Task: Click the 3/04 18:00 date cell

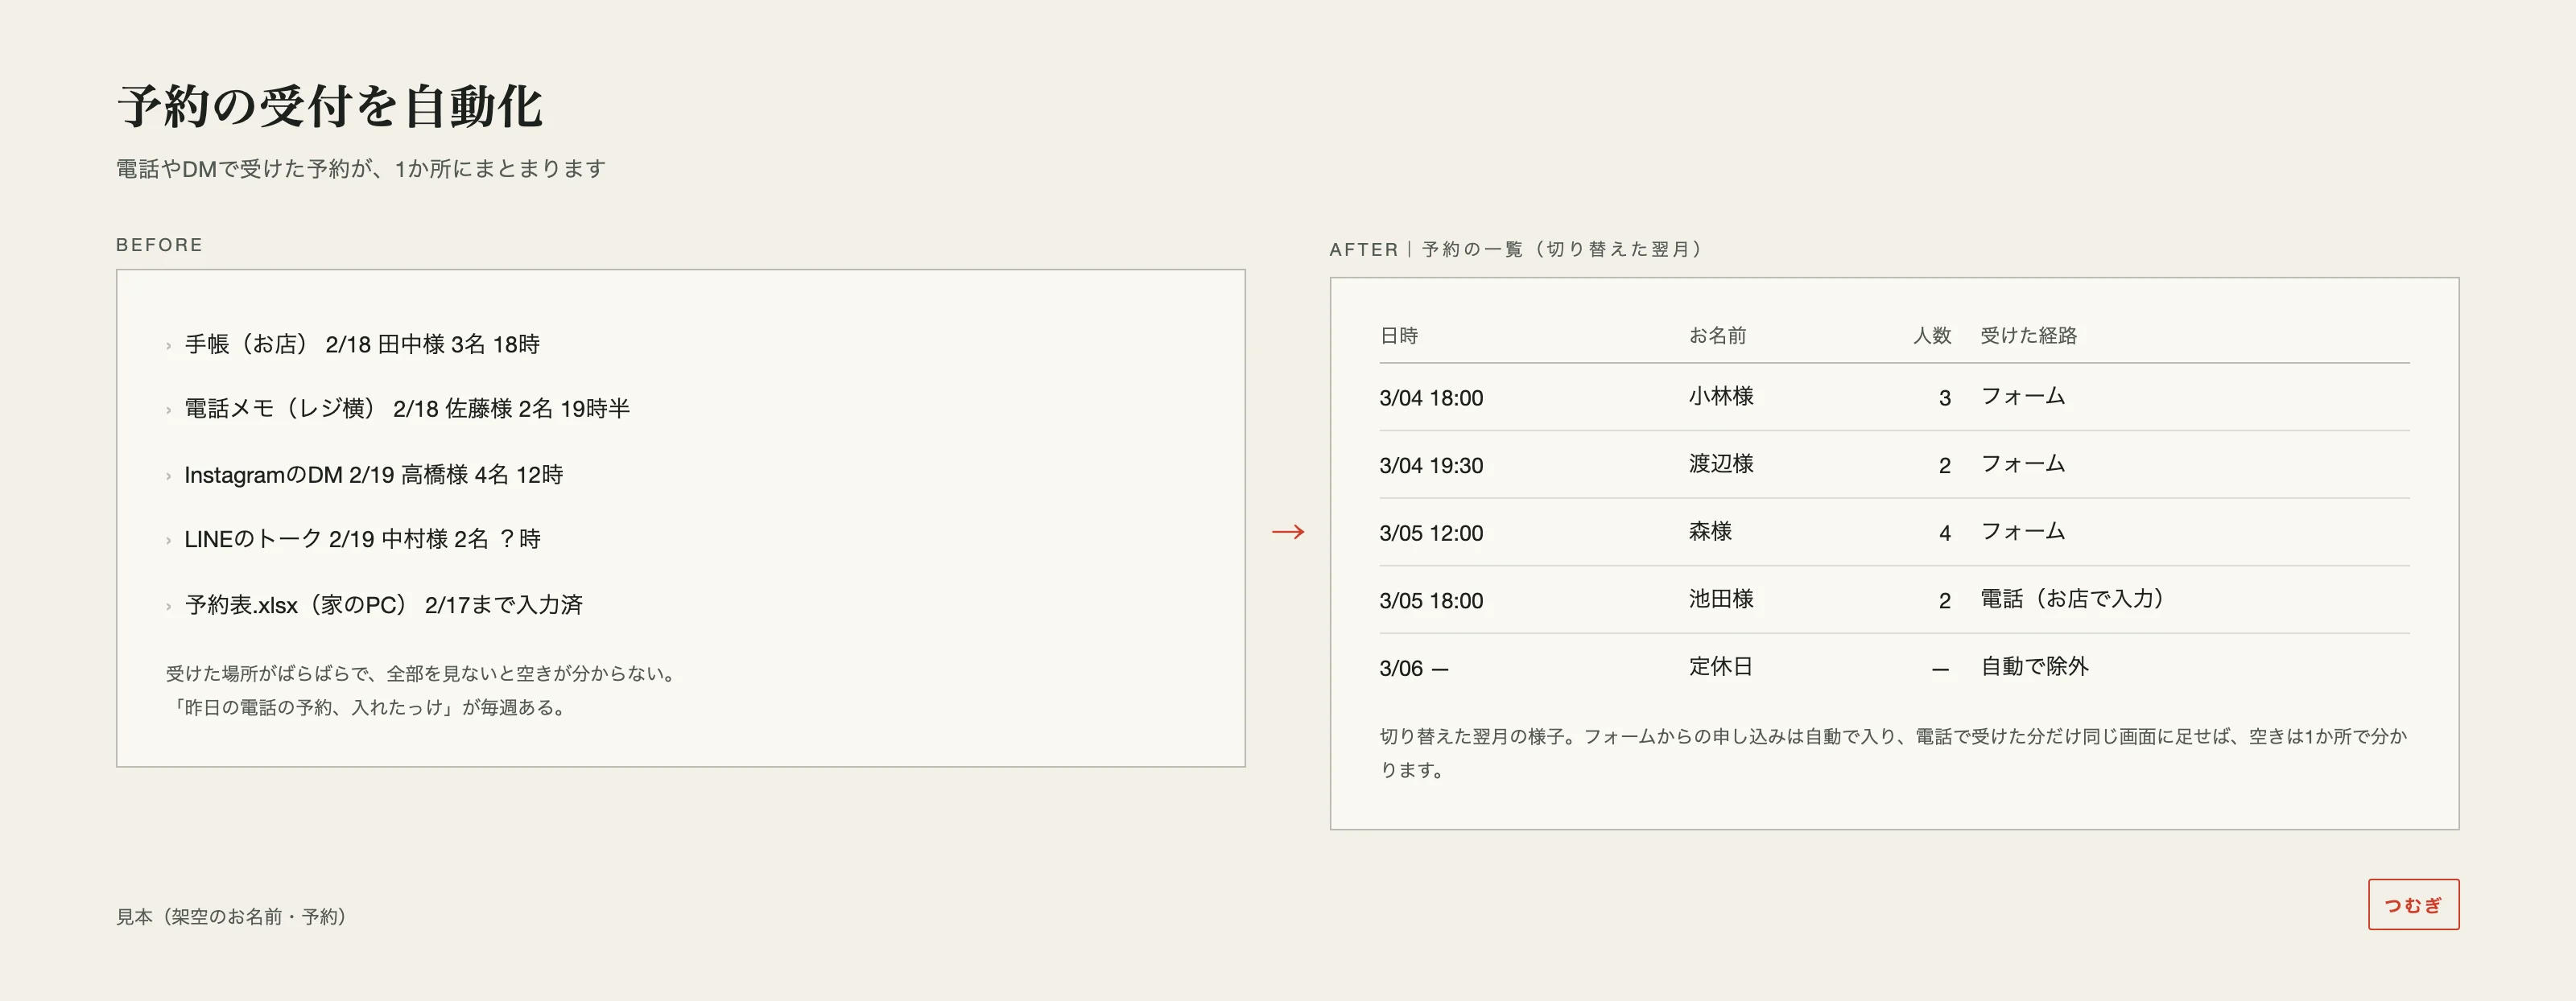Action: pyautogui.click(x=1431, y=398)
